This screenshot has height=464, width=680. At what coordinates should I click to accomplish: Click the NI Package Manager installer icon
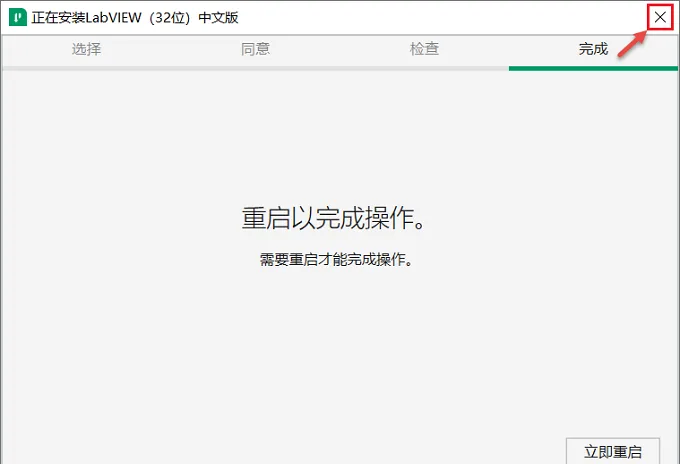click(18, 17)
